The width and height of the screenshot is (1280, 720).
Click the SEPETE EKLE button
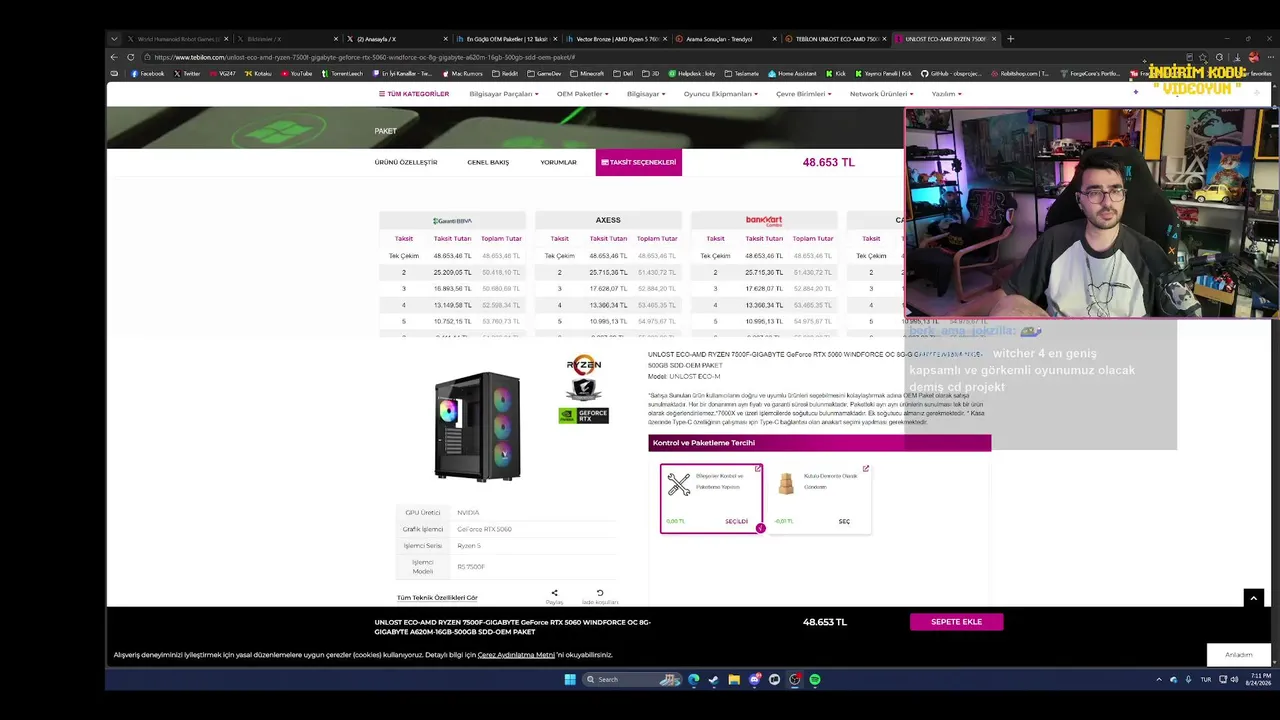(x=956, y=622)
